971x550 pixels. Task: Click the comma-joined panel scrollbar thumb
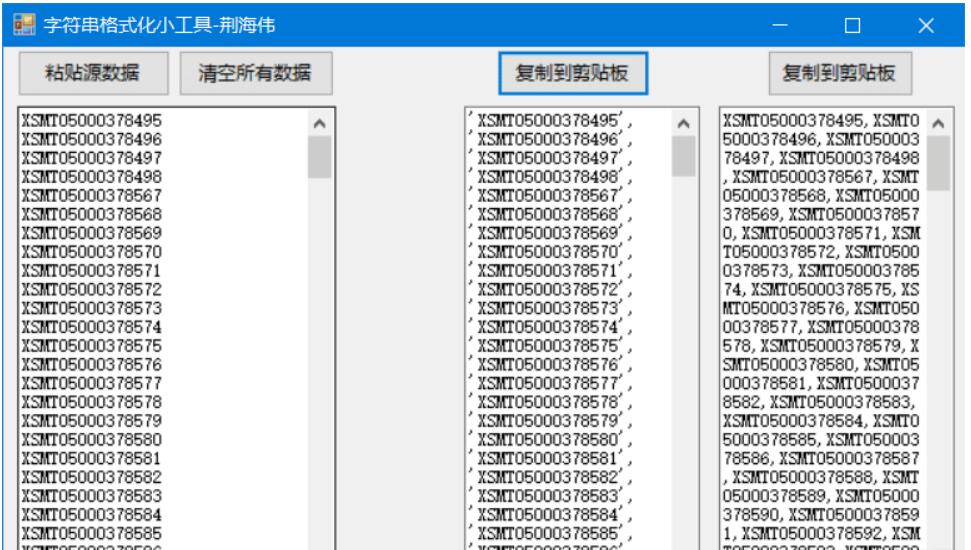(x=938, y=163)
